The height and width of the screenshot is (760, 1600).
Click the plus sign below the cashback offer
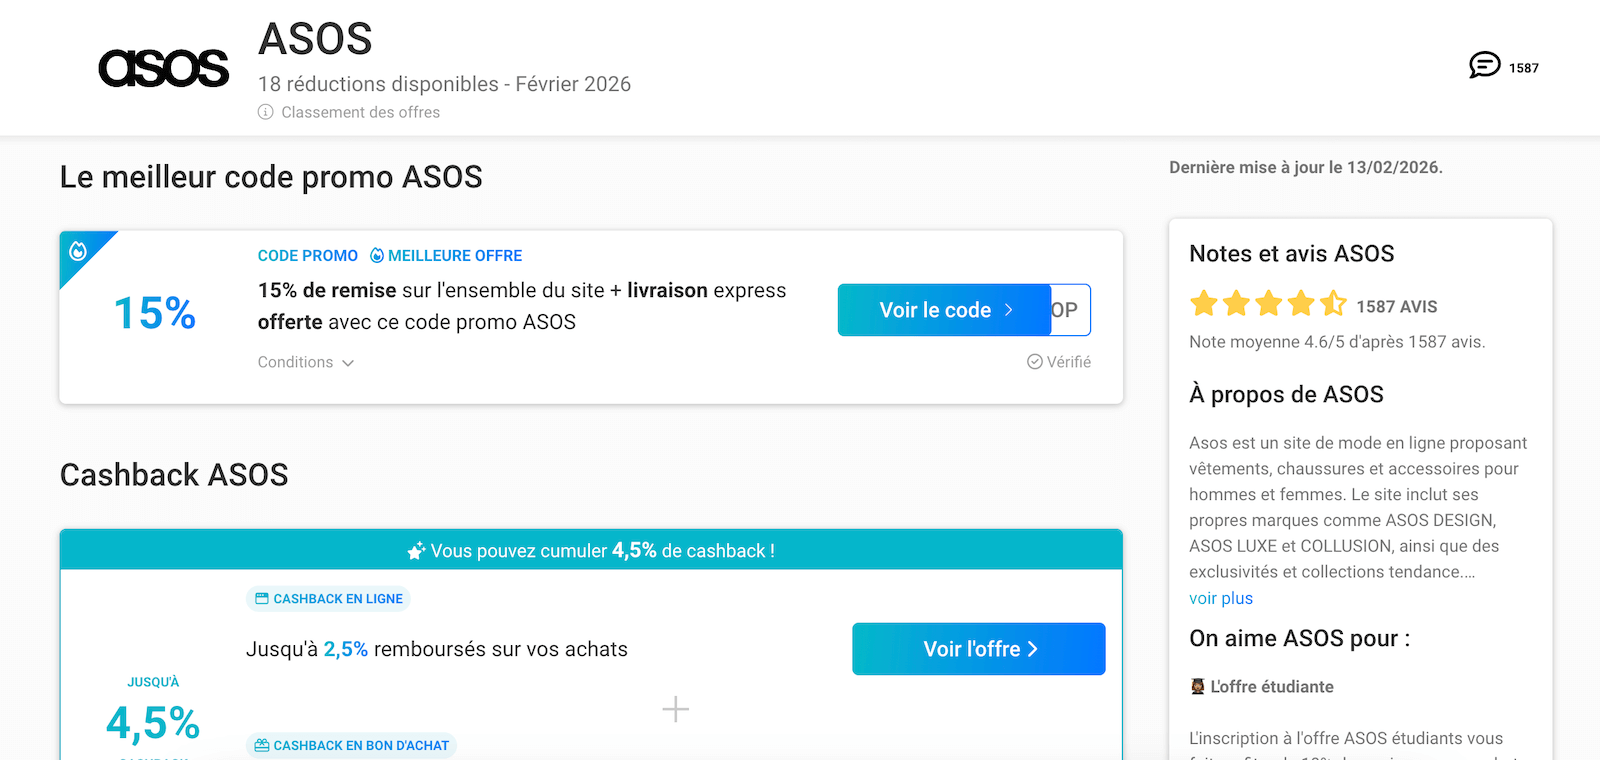click(676, 709)
